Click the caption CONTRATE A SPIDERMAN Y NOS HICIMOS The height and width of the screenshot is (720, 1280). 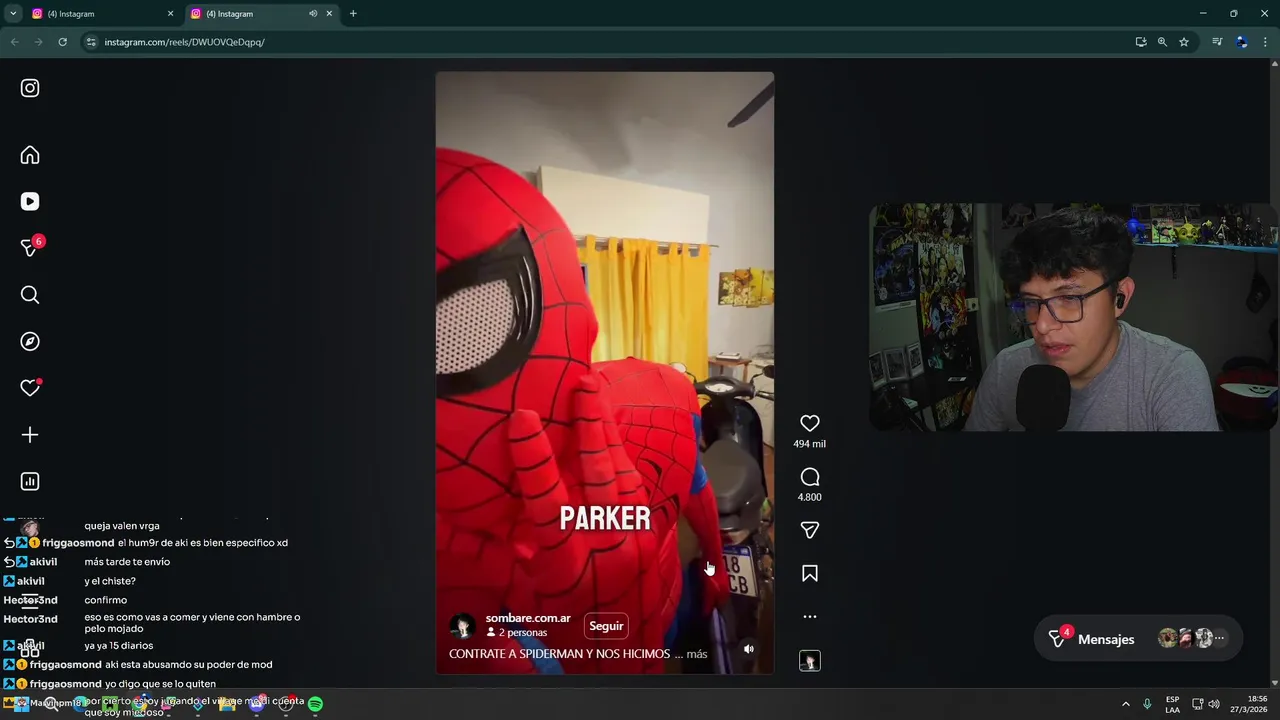pyautogui.click(x=559, y=654)
